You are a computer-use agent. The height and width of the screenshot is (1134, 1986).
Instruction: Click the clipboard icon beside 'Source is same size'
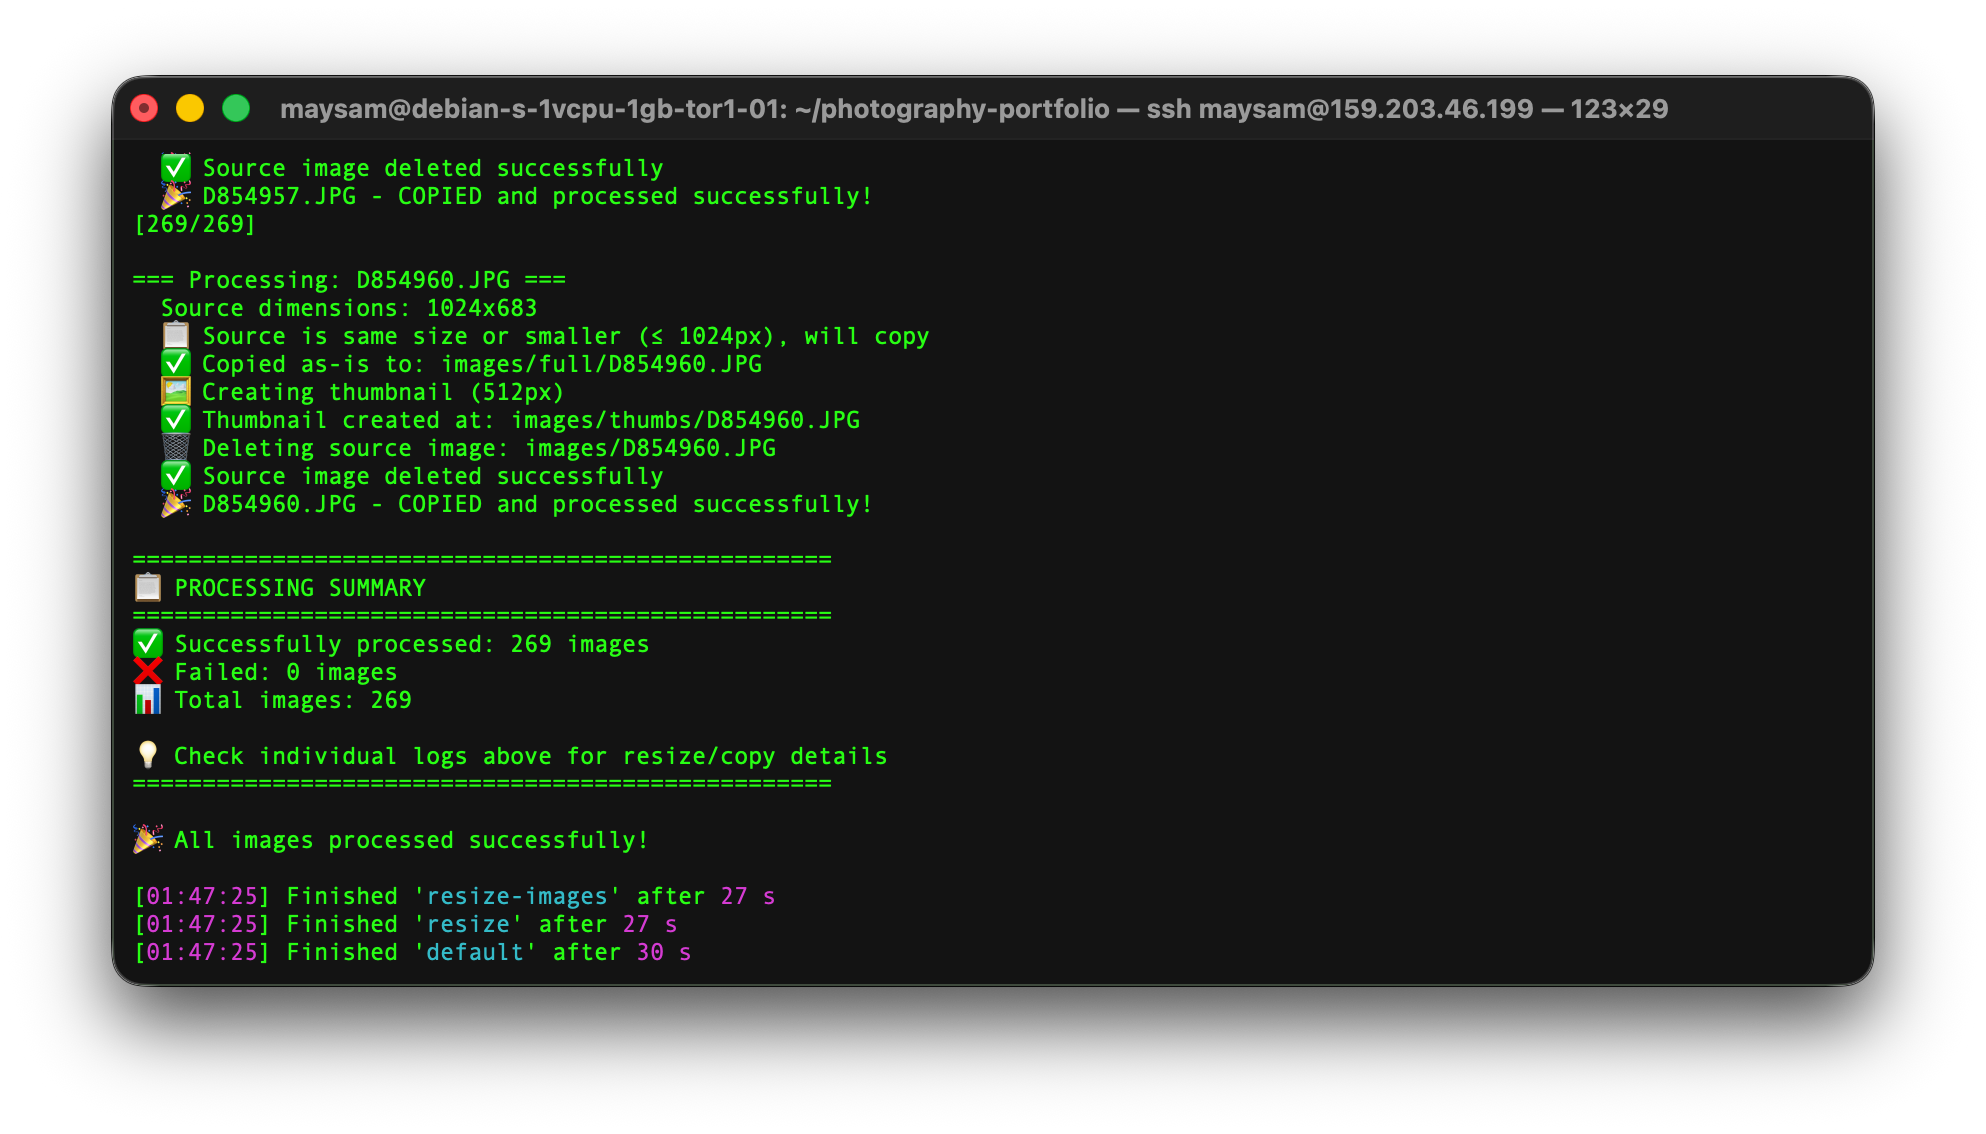(176, 335)
